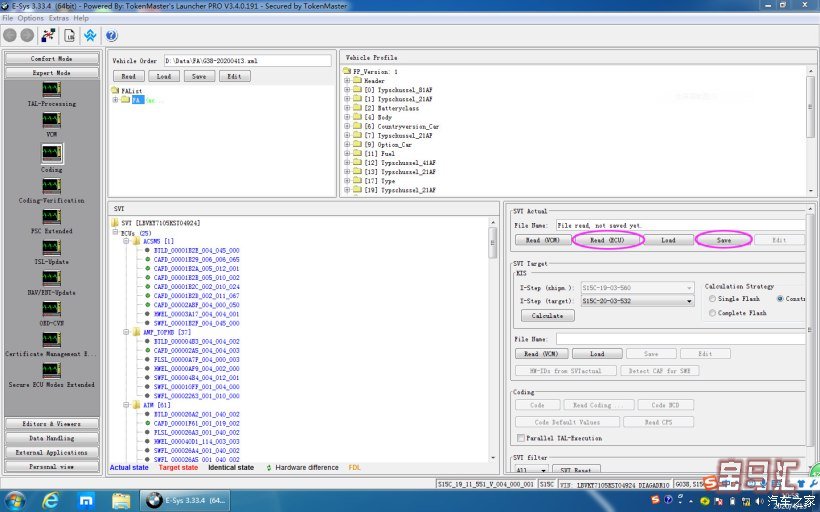
Task: Expand [2] Batteryclass node
Action: pyautogui.click(x=347, y=108)
